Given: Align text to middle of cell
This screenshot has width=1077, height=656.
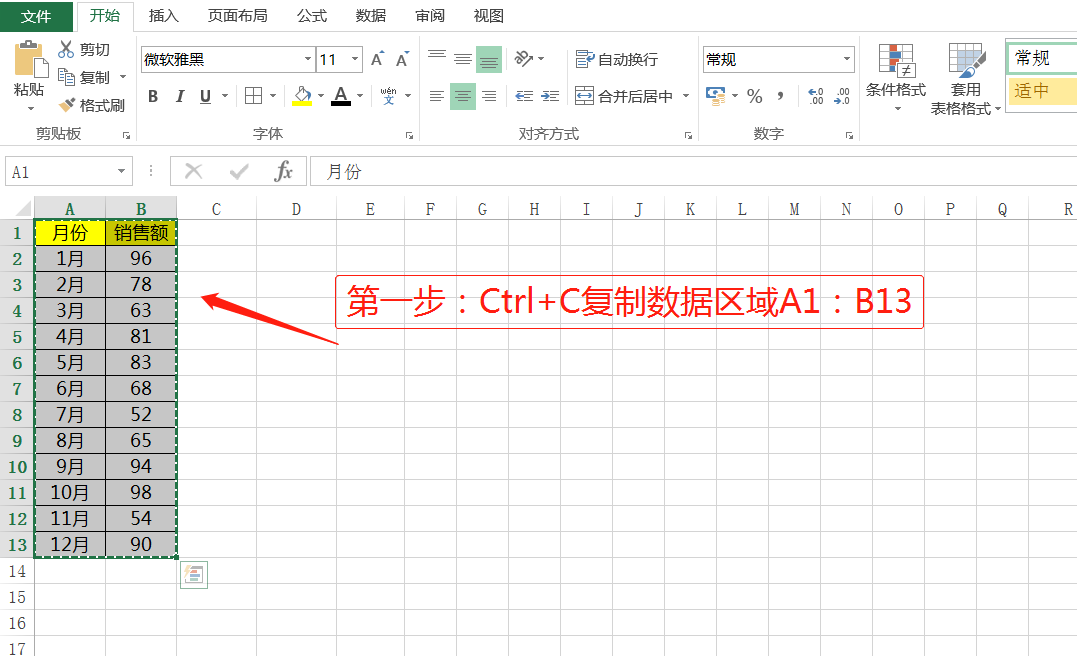Looking at the screenshot, I should click(x=463, y=59).
